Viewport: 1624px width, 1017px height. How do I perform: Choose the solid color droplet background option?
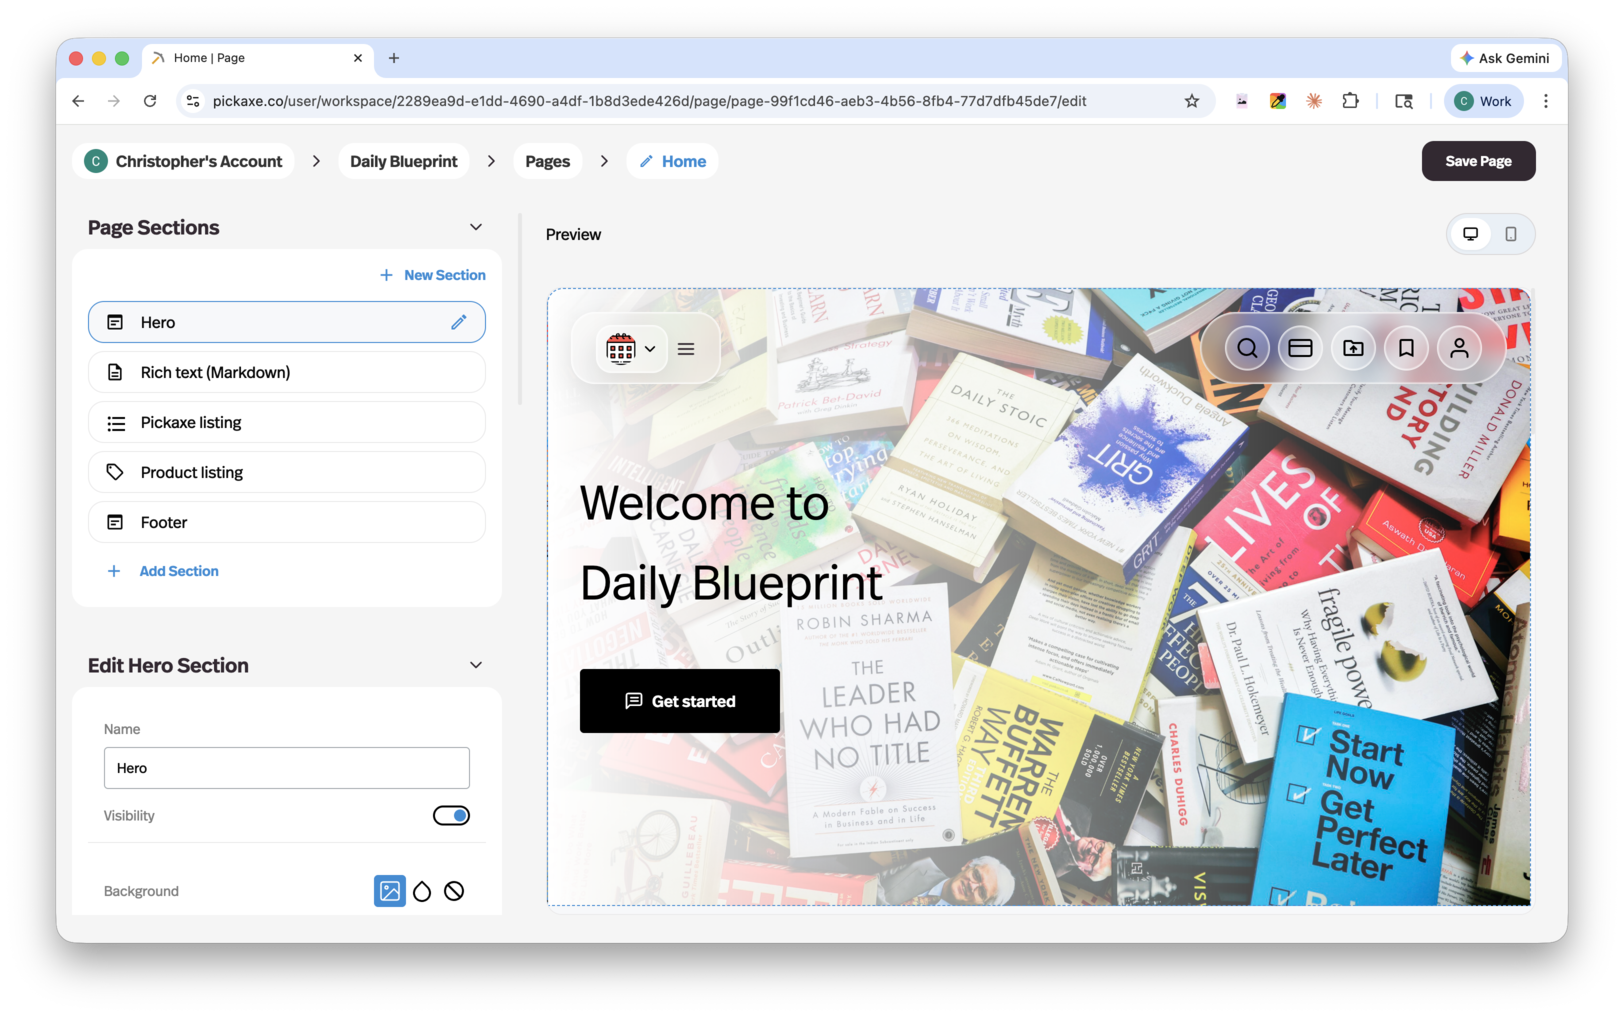click(422, 891)
